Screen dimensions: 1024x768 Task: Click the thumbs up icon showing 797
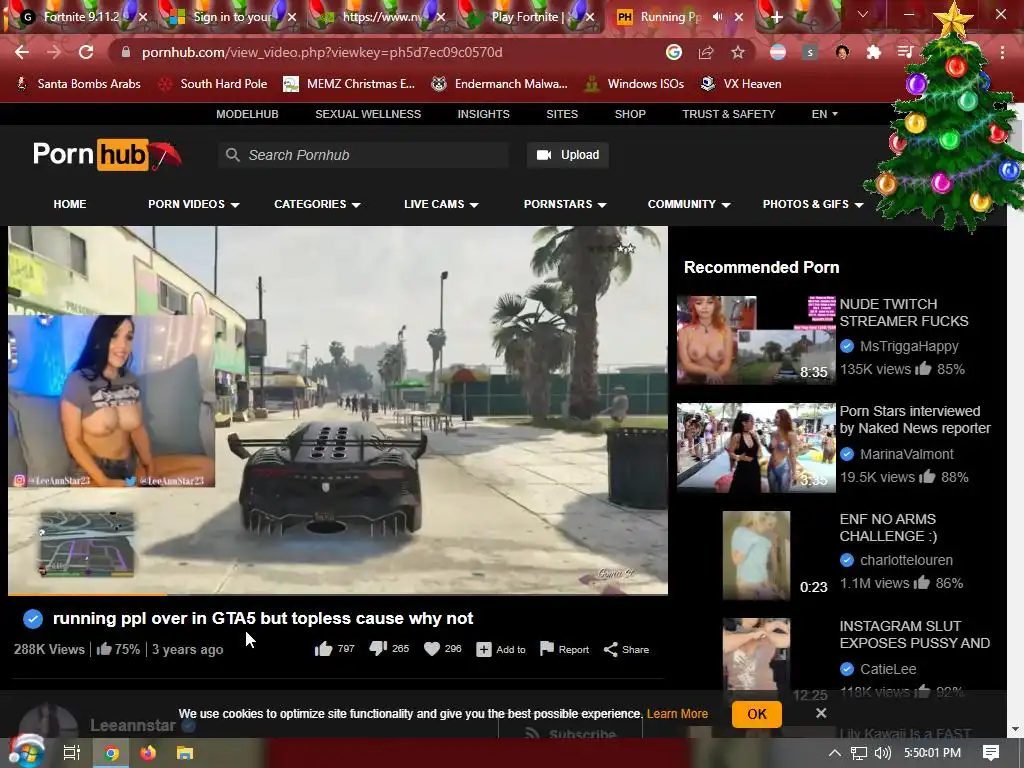click(323, 649)
